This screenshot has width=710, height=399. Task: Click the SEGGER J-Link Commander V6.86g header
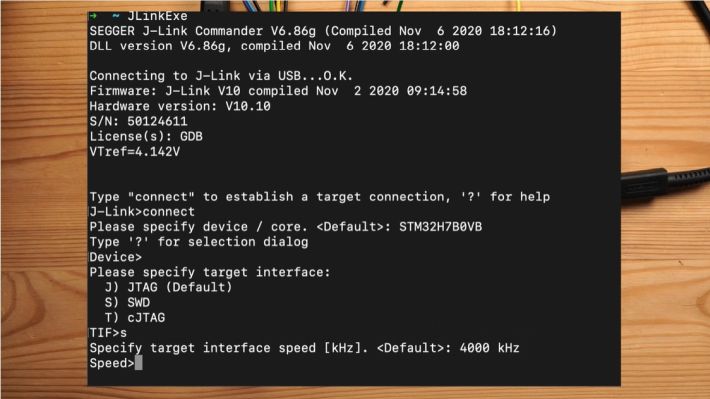(202, 31)
